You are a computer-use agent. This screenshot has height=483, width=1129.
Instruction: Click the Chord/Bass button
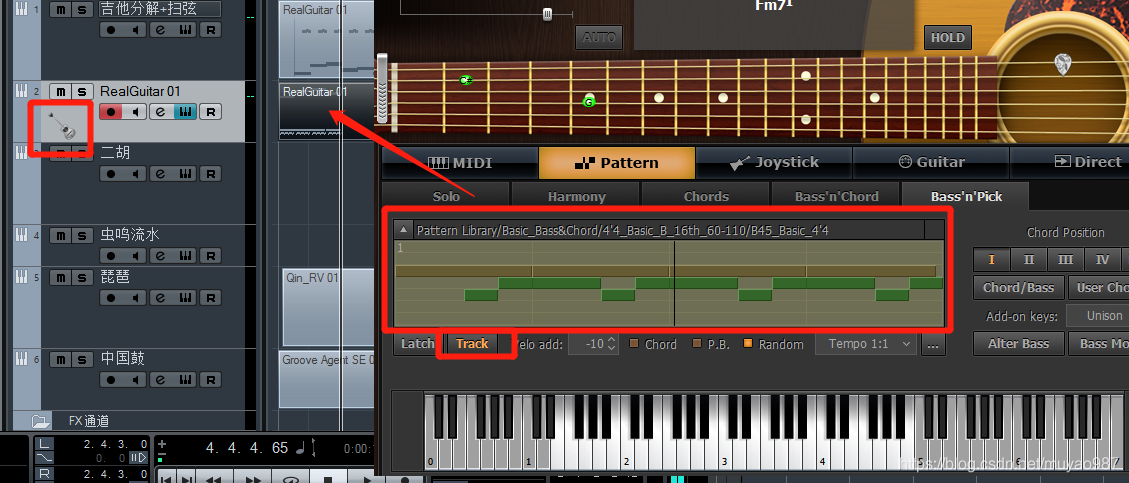[1018, 288]
